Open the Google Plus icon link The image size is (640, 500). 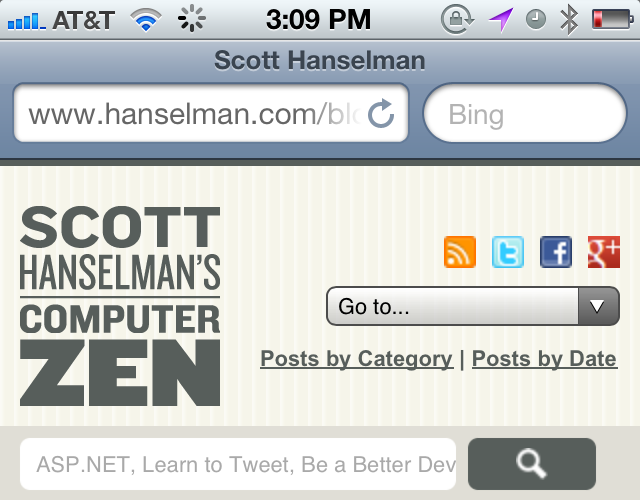[x=604, y=252]
